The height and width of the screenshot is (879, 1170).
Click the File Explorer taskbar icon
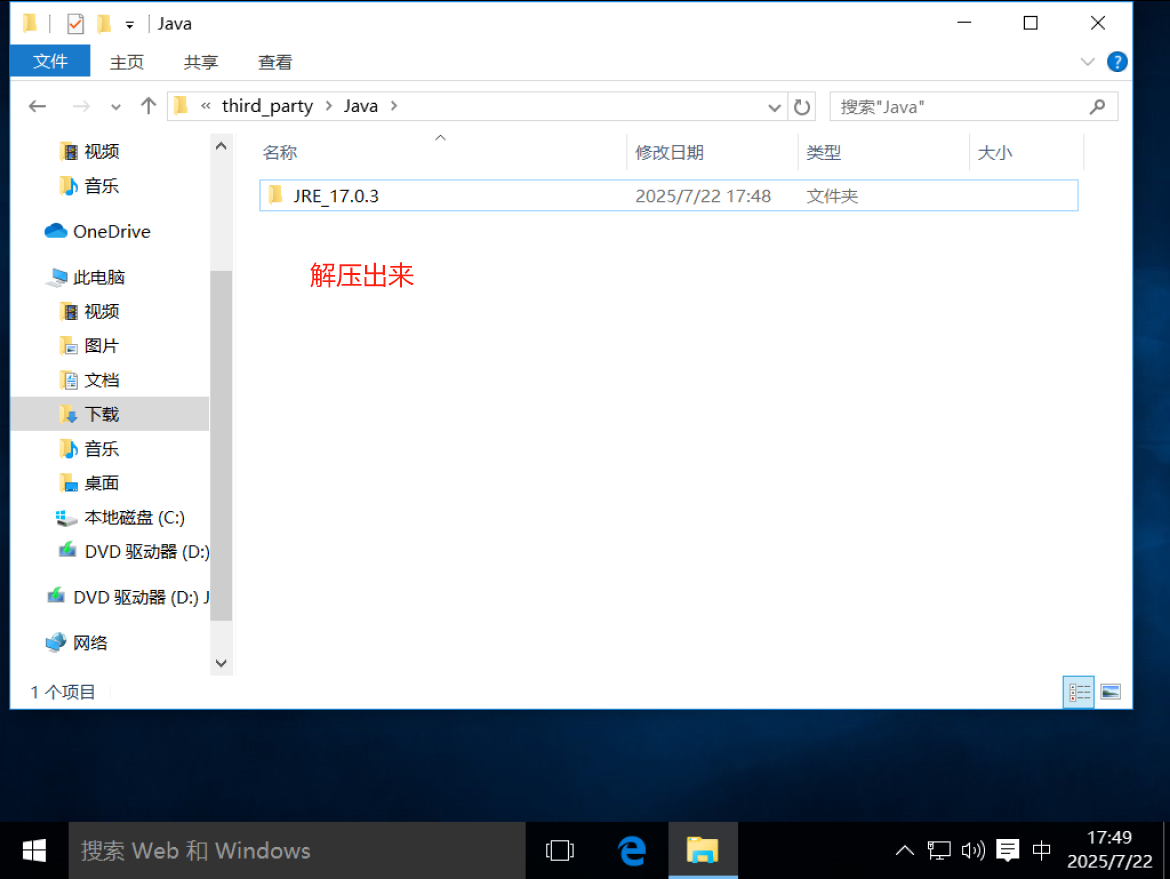click(x=702, y=851)
